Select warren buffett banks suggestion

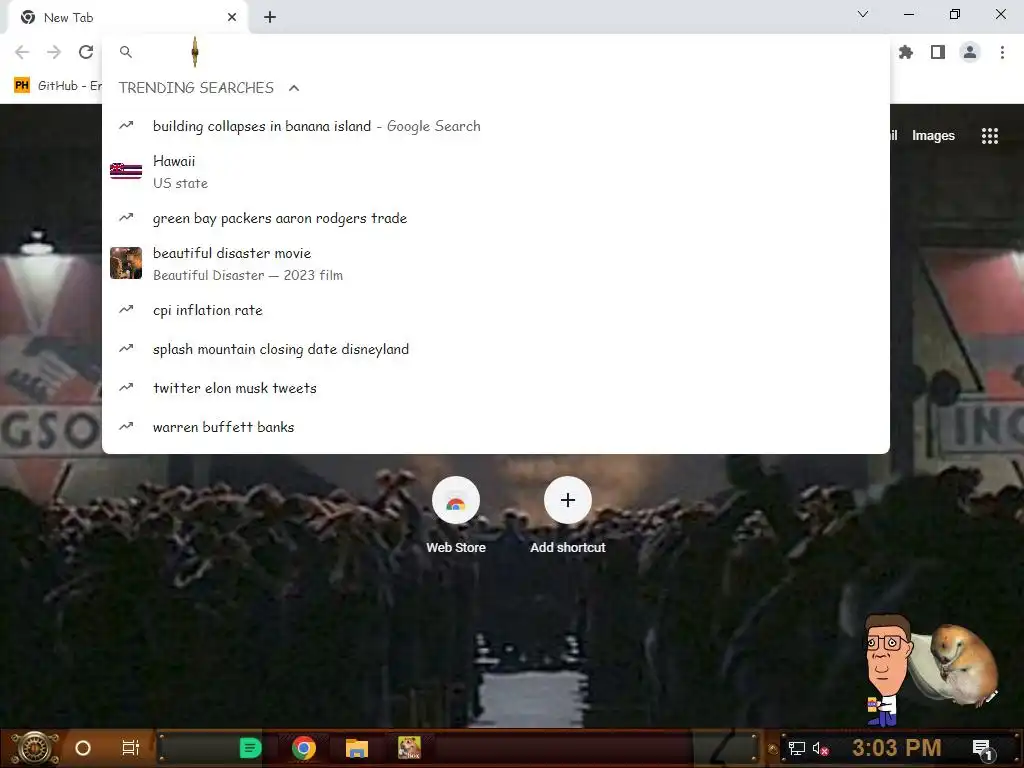coord(496,427)
